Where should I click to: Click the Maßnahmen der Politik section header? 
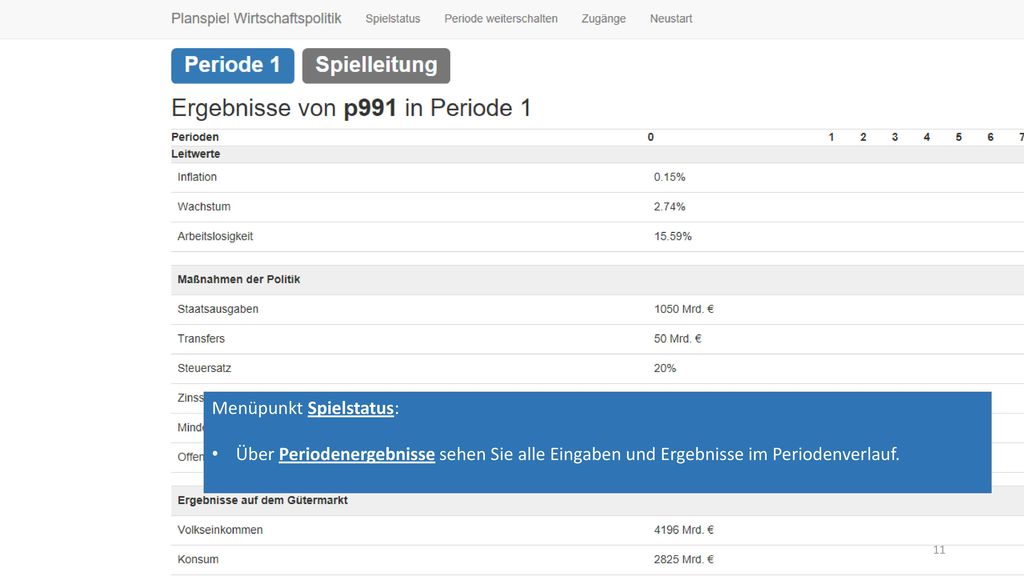pos(239,280)
